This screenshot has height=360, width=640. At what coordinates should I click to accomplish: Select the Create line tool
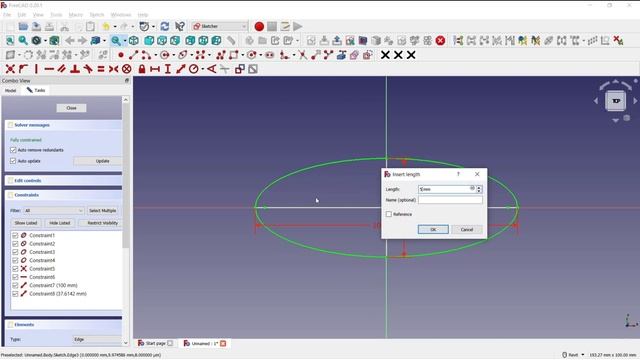133,55
